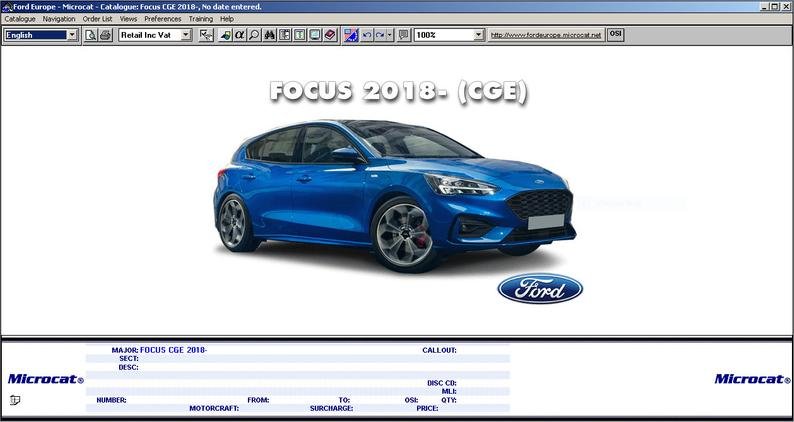Click the right Microcat logo
This screenshot has height=422, width=794.
click(752, 379)
